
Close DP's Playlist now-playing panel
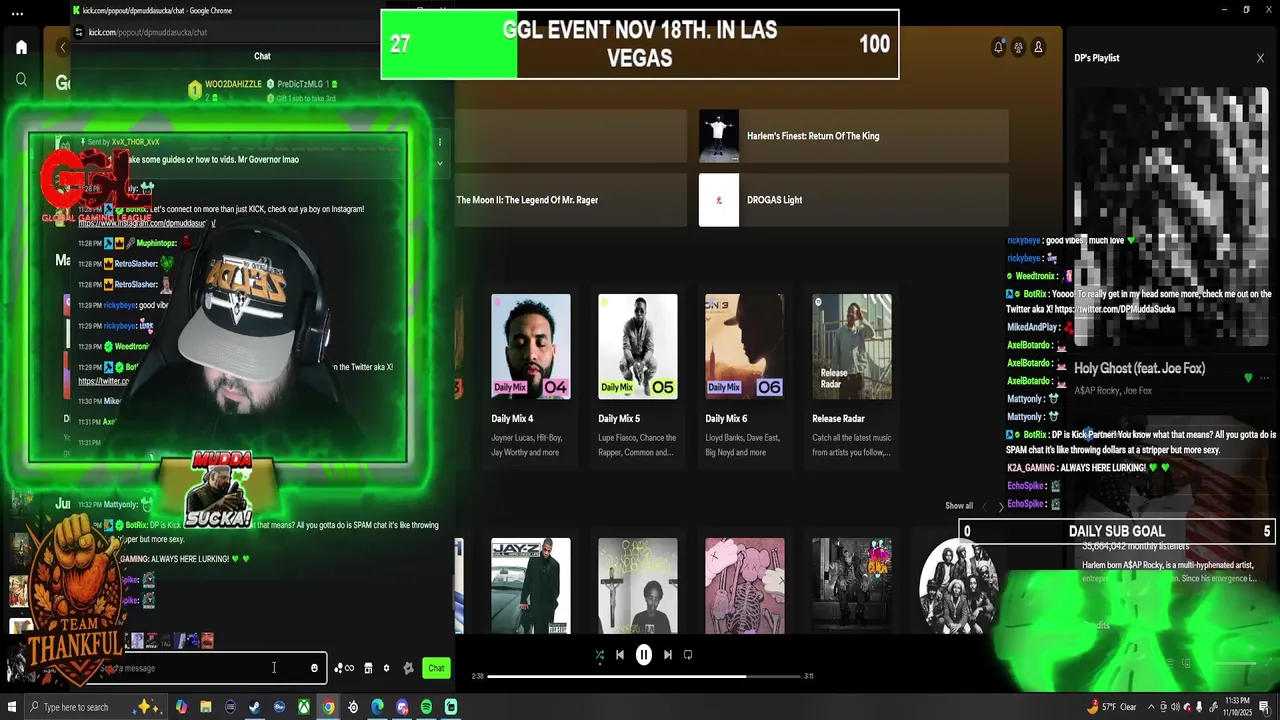[1260, 58]
